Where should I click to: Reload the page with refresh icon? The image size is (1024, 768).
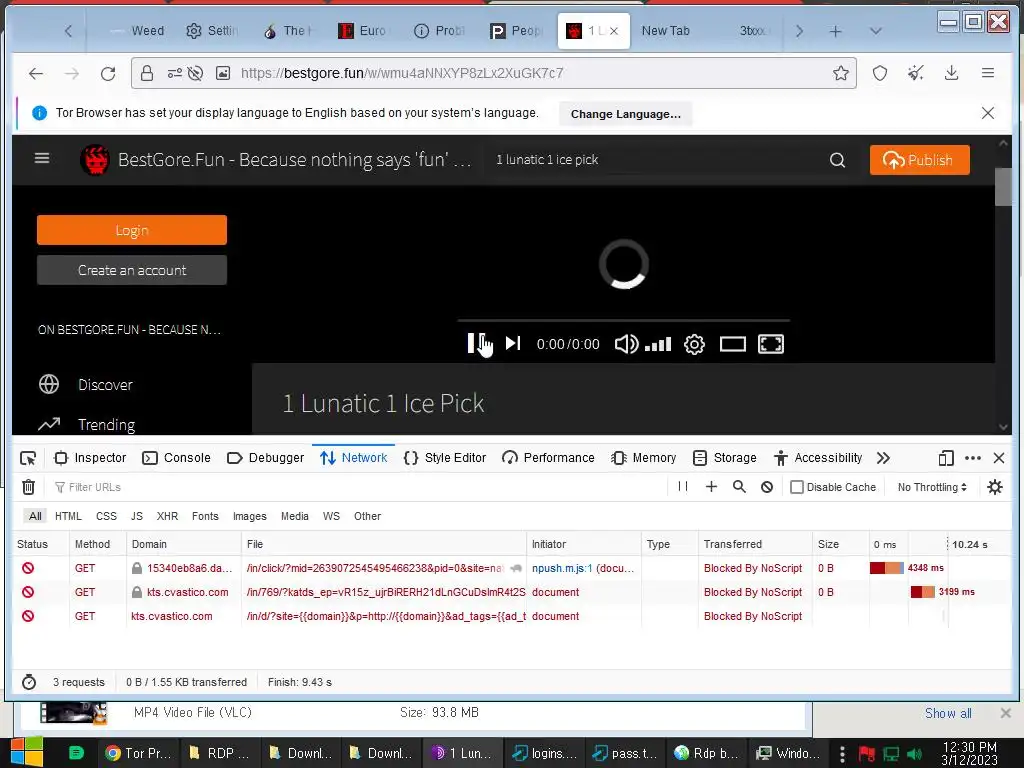pyautogui.click(x=108, y=73)
